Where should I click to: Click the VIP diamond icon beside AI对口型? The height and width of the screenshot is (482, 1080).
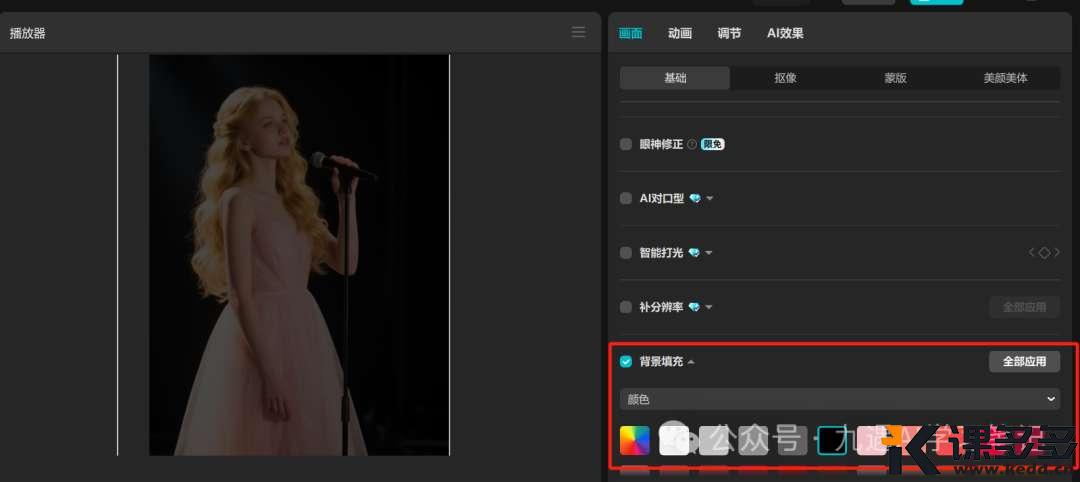click(x=694, y=198)
